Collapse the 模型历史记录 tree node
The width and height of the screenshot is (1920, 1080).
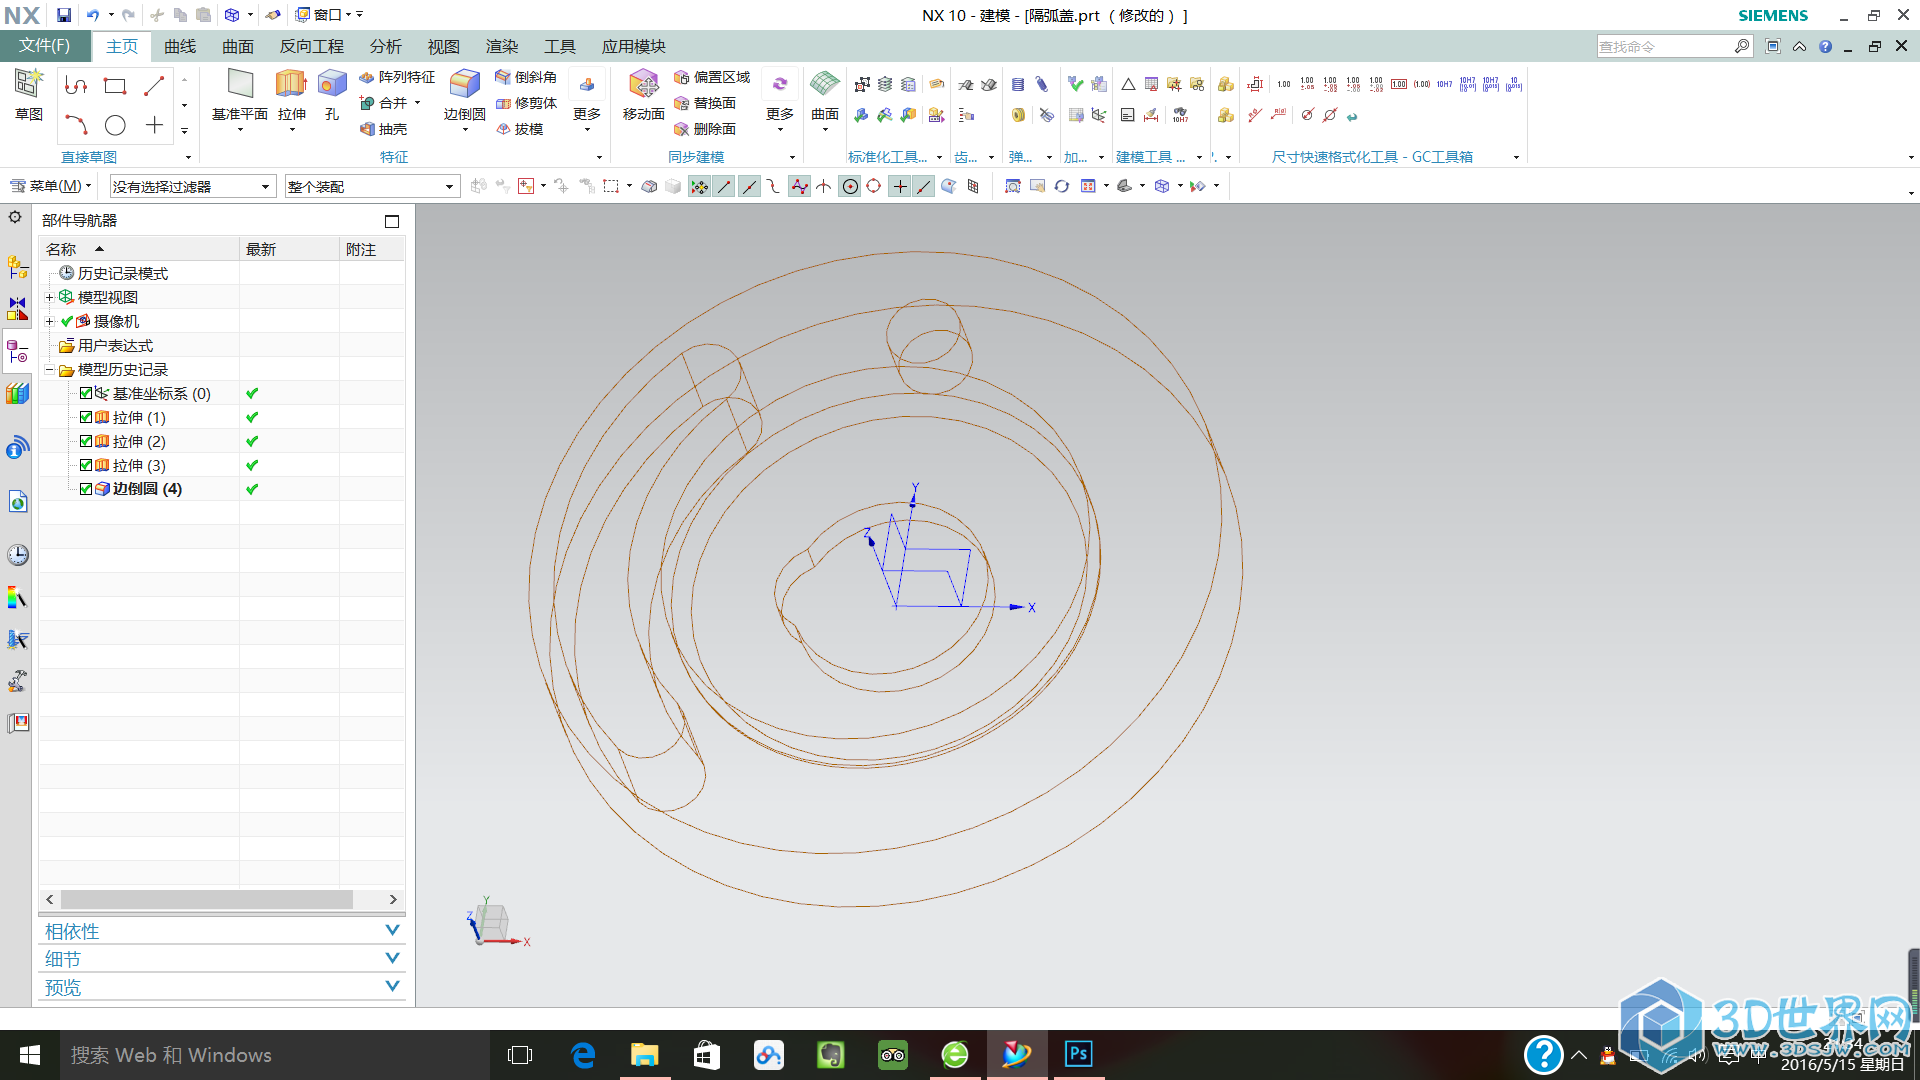click(x=49, y=369)
